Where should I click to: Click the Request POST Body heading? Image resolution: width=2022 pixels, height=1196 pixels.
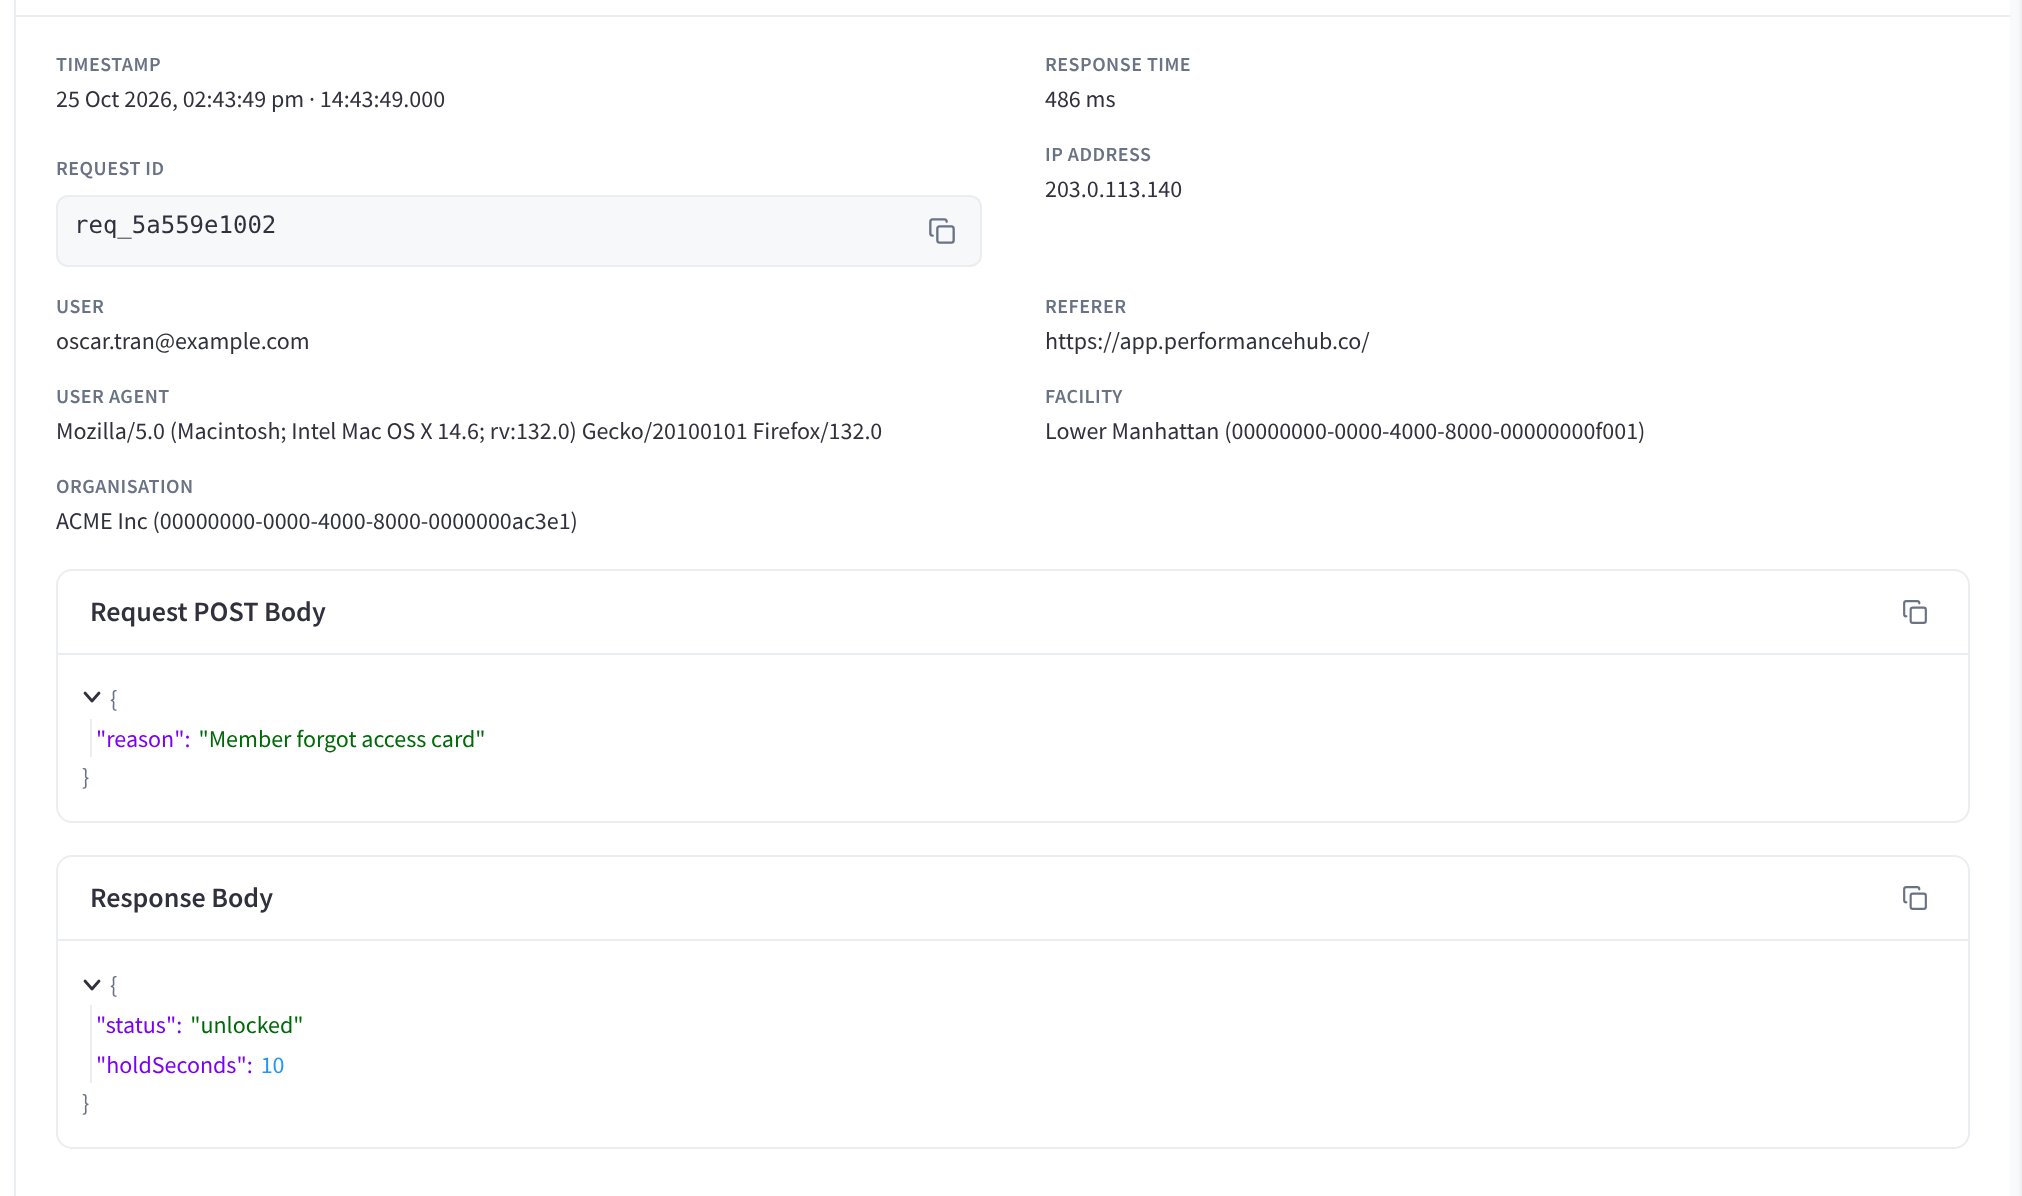[208, 612]
